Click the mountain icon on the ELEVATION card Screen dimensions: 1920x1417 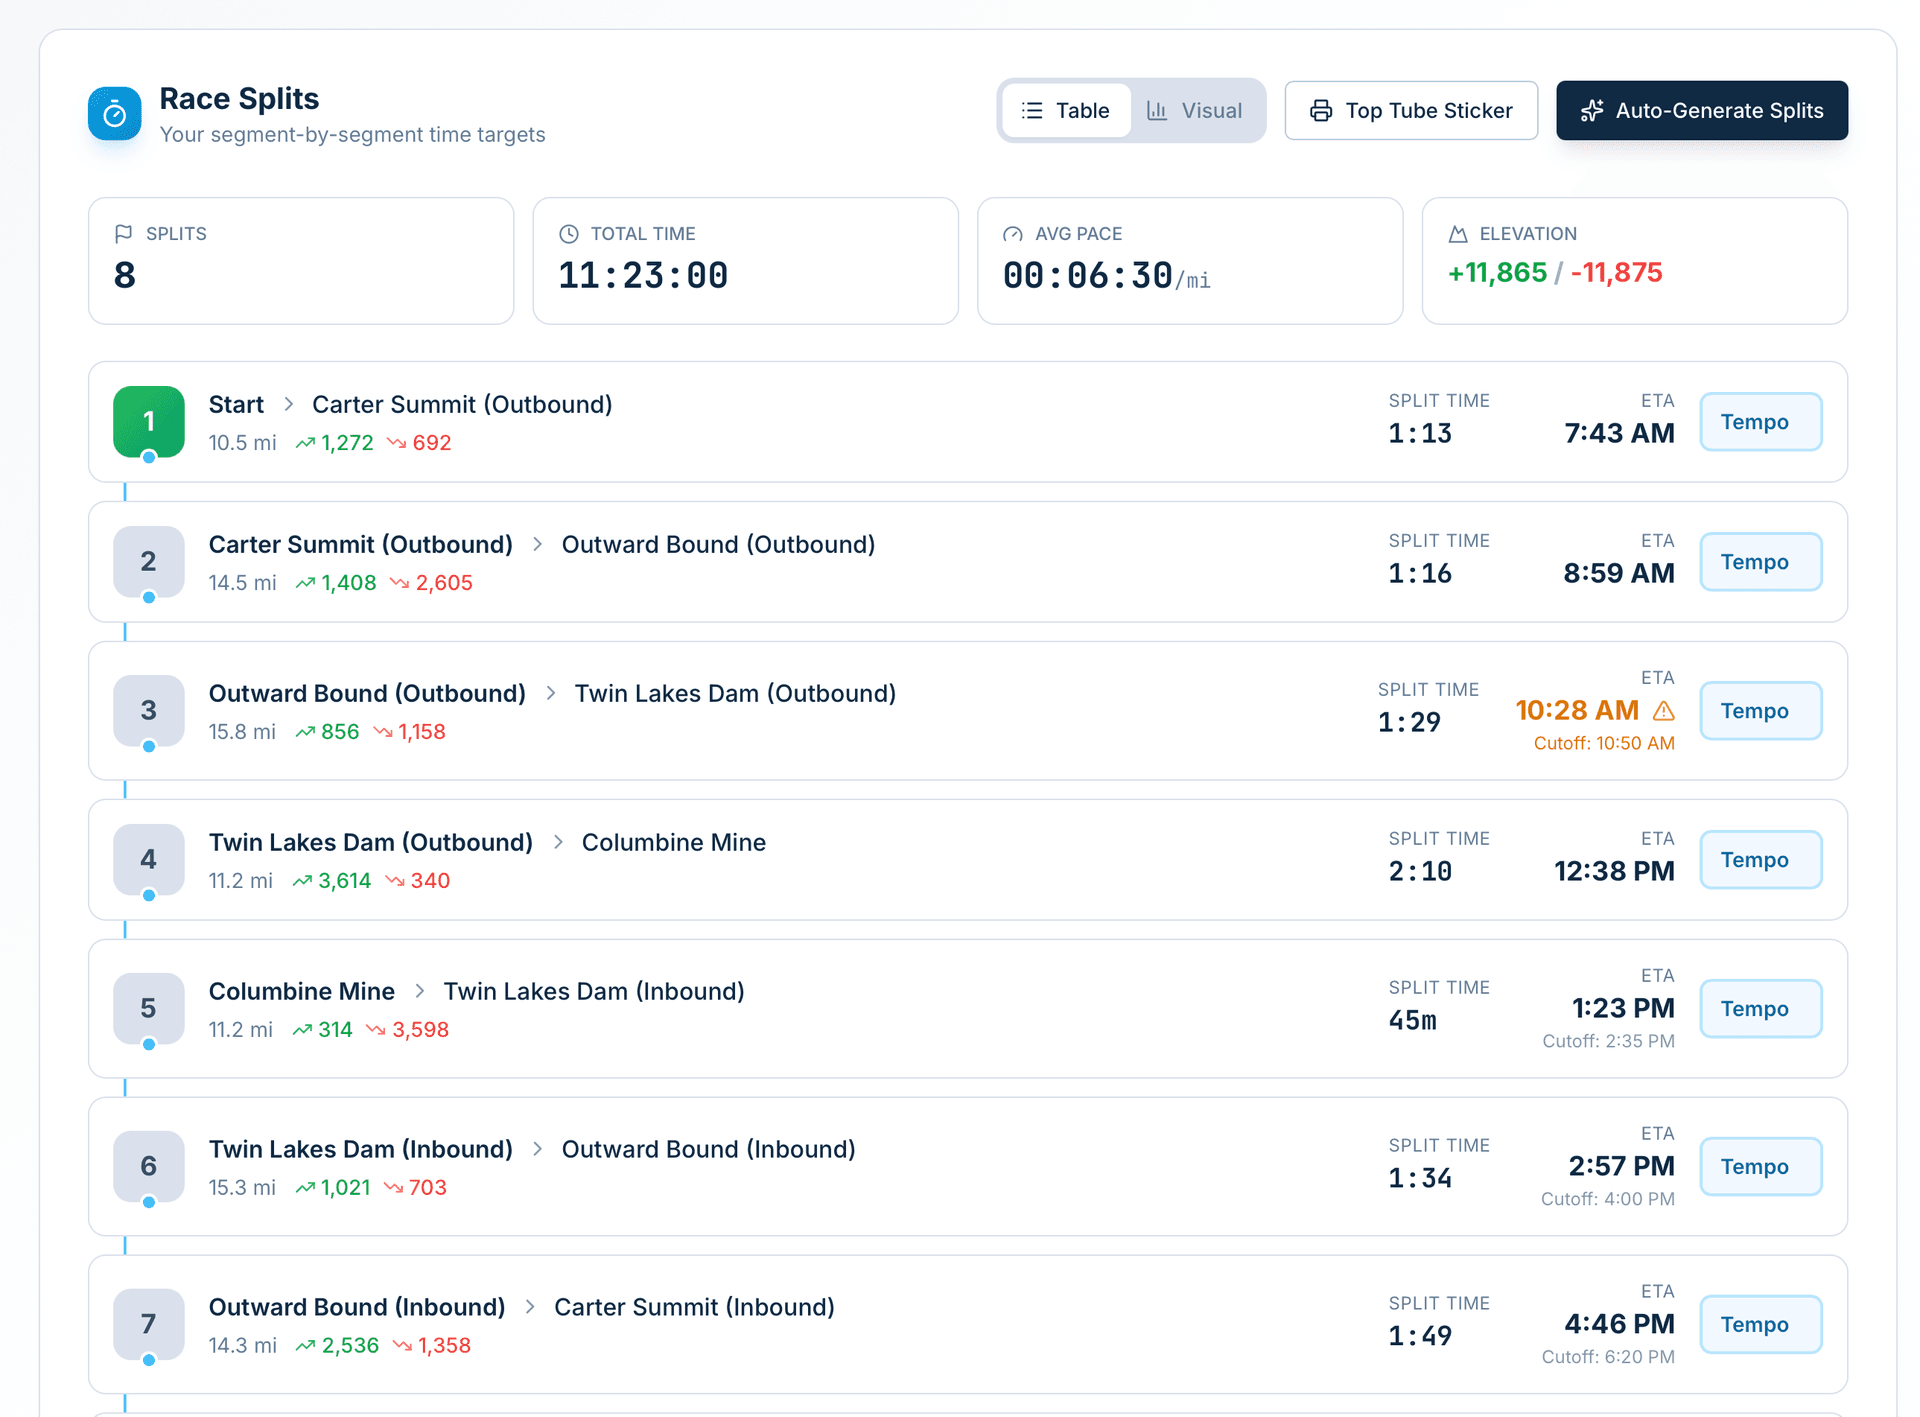click(1457, 233)
